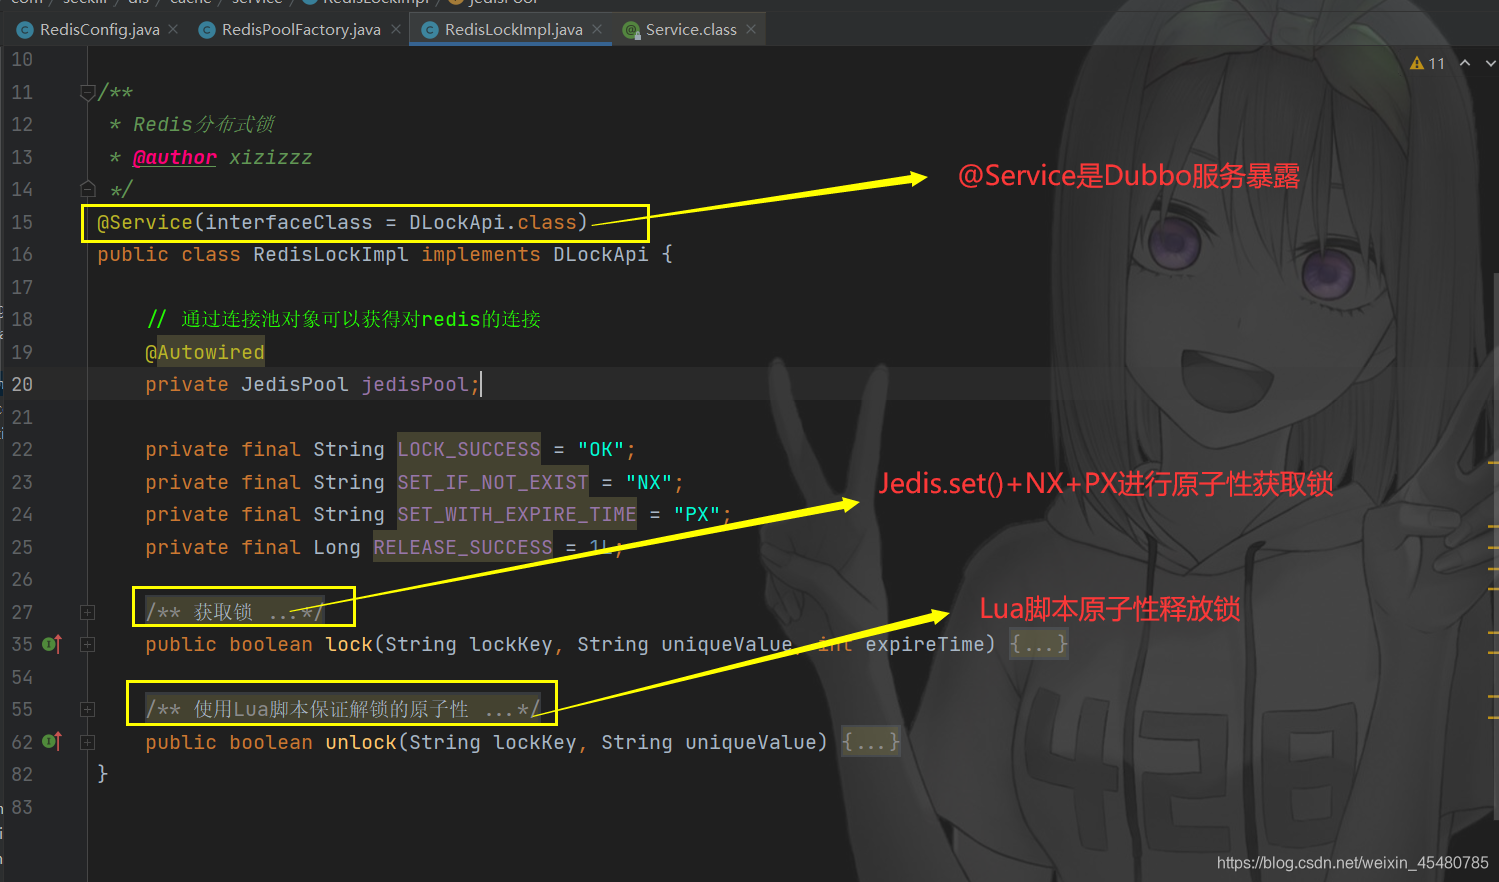
Task: Expand the unlock method body at line 62
Action: (x=87, y=742)
